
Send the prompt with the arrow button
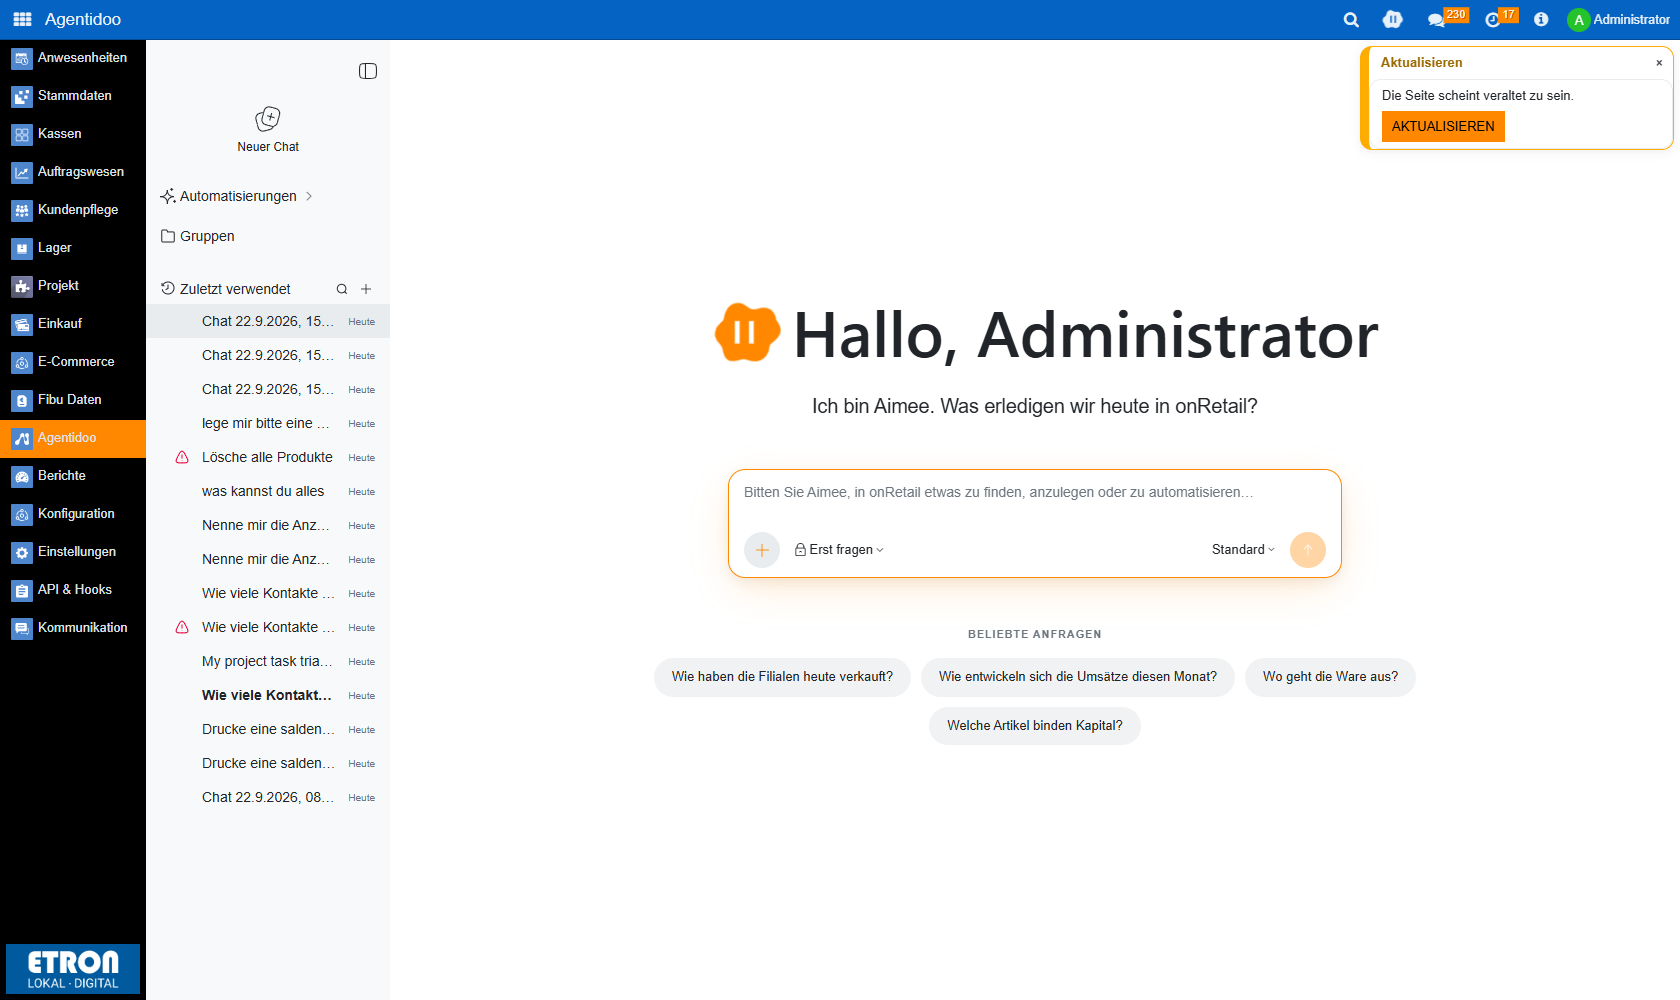point(1308,550)
